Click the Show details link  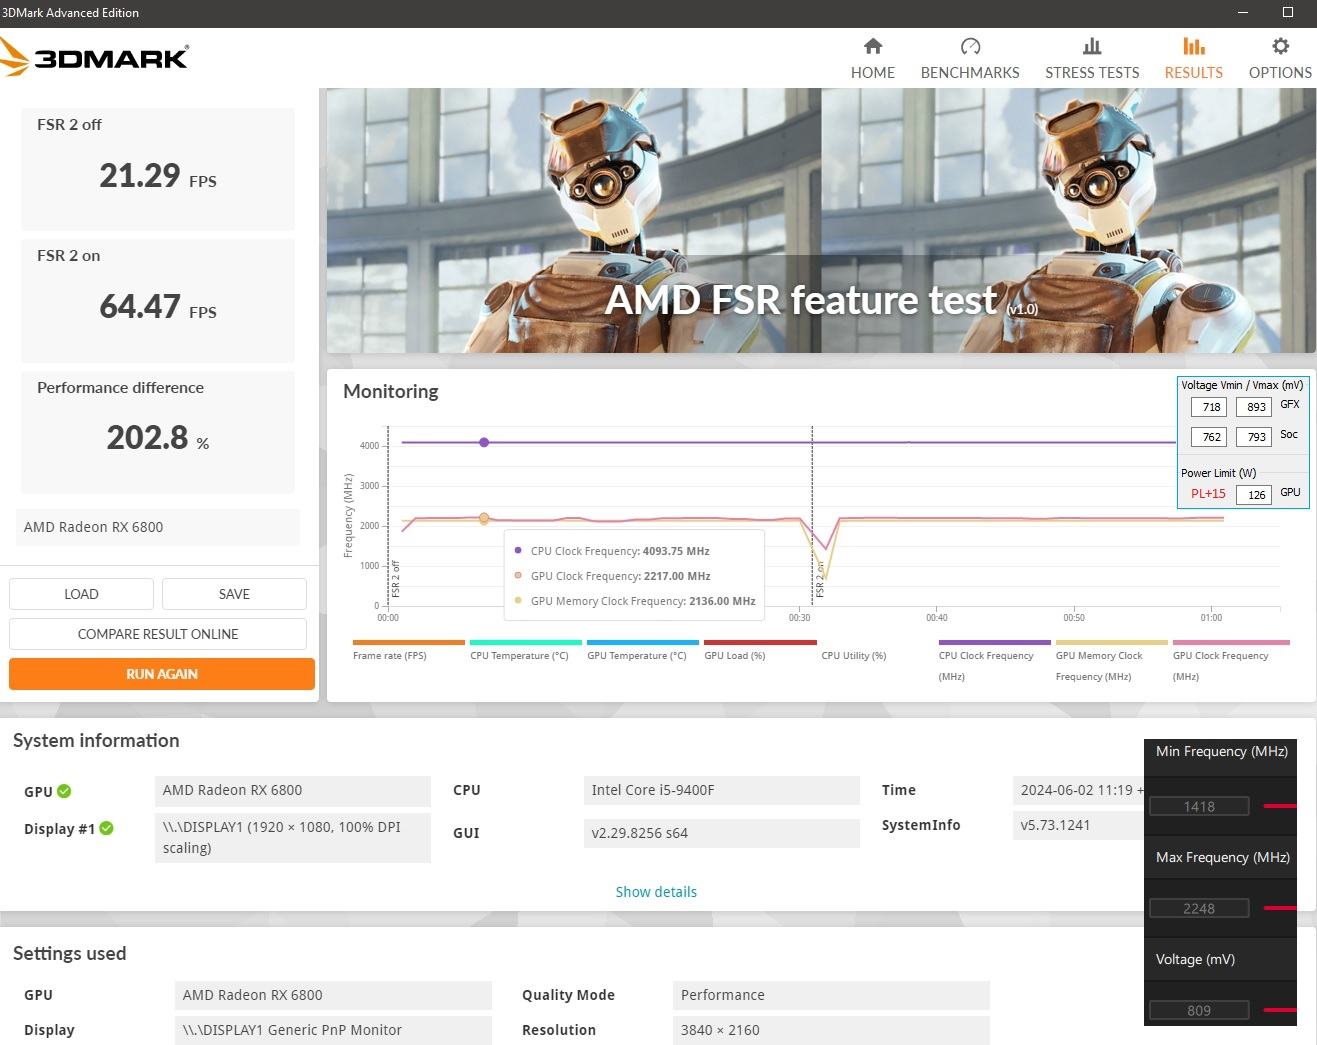(x=656, y=892)
